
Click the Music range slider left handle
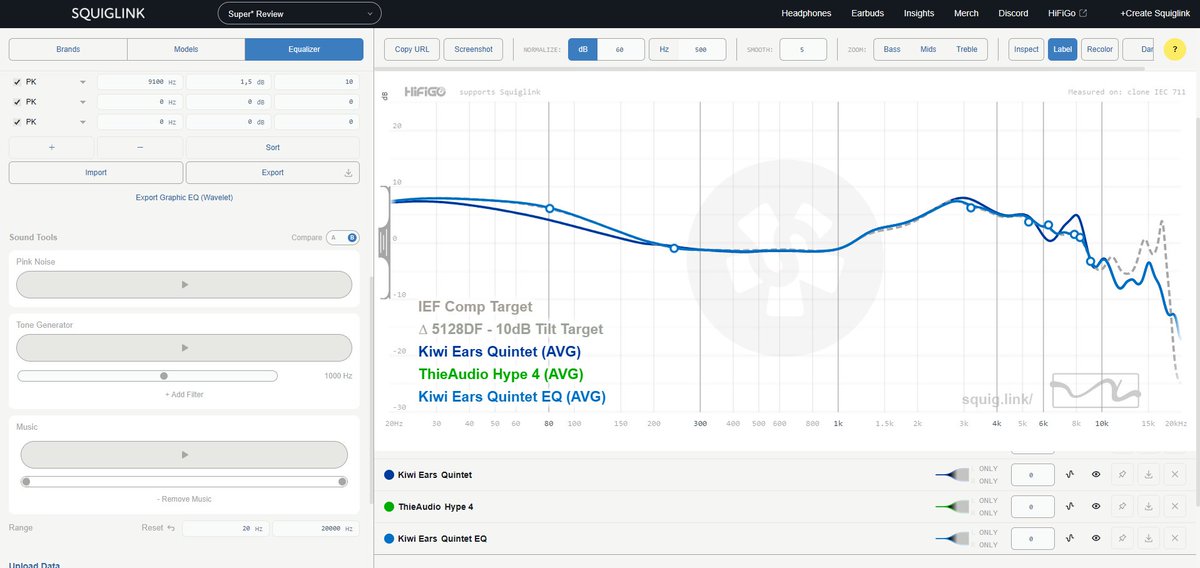click(x=26, y=482)
